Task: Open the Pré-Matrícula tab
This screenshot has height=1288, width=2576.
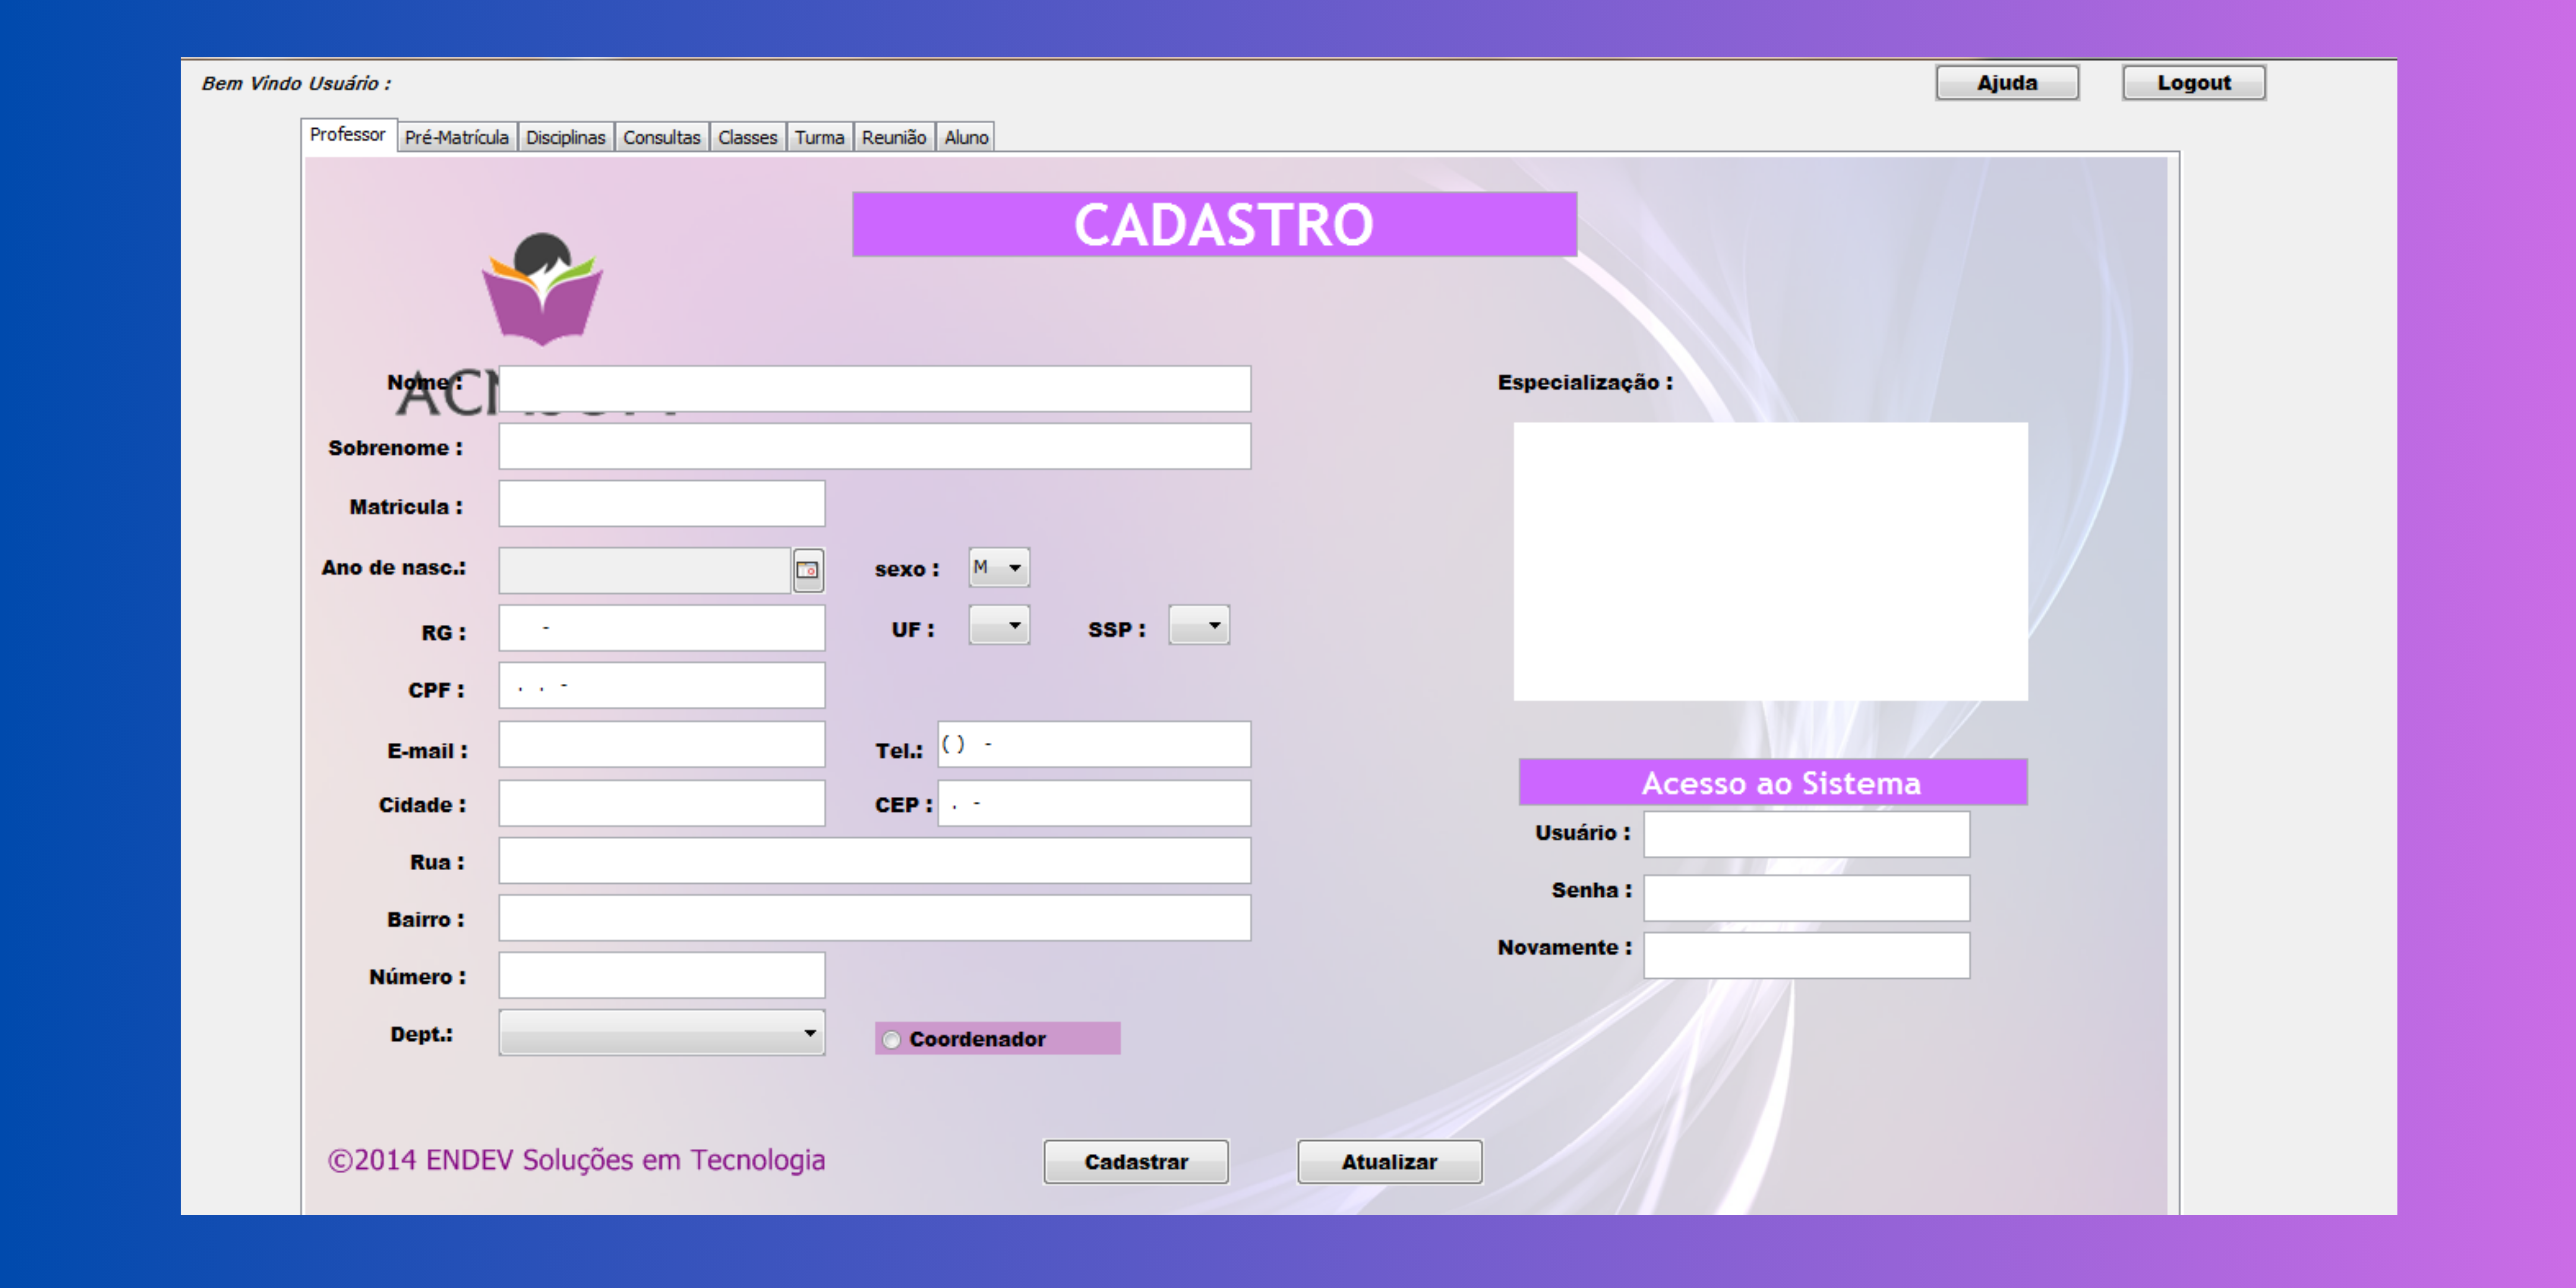Action: [x=457, y=137]
